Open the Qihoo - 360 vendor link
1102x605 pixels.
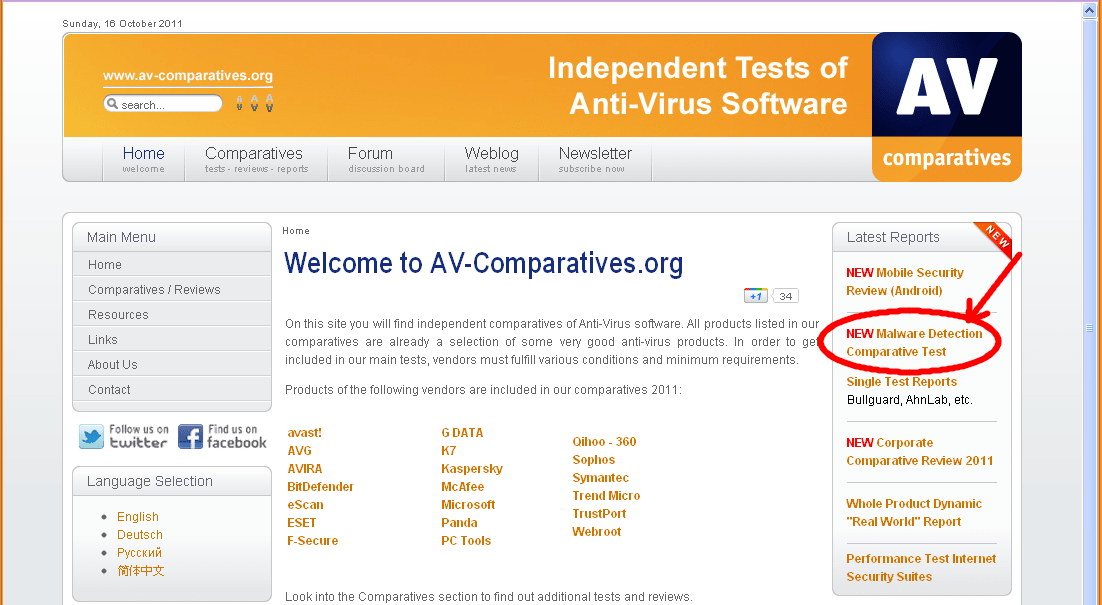[x=604, y=441]
